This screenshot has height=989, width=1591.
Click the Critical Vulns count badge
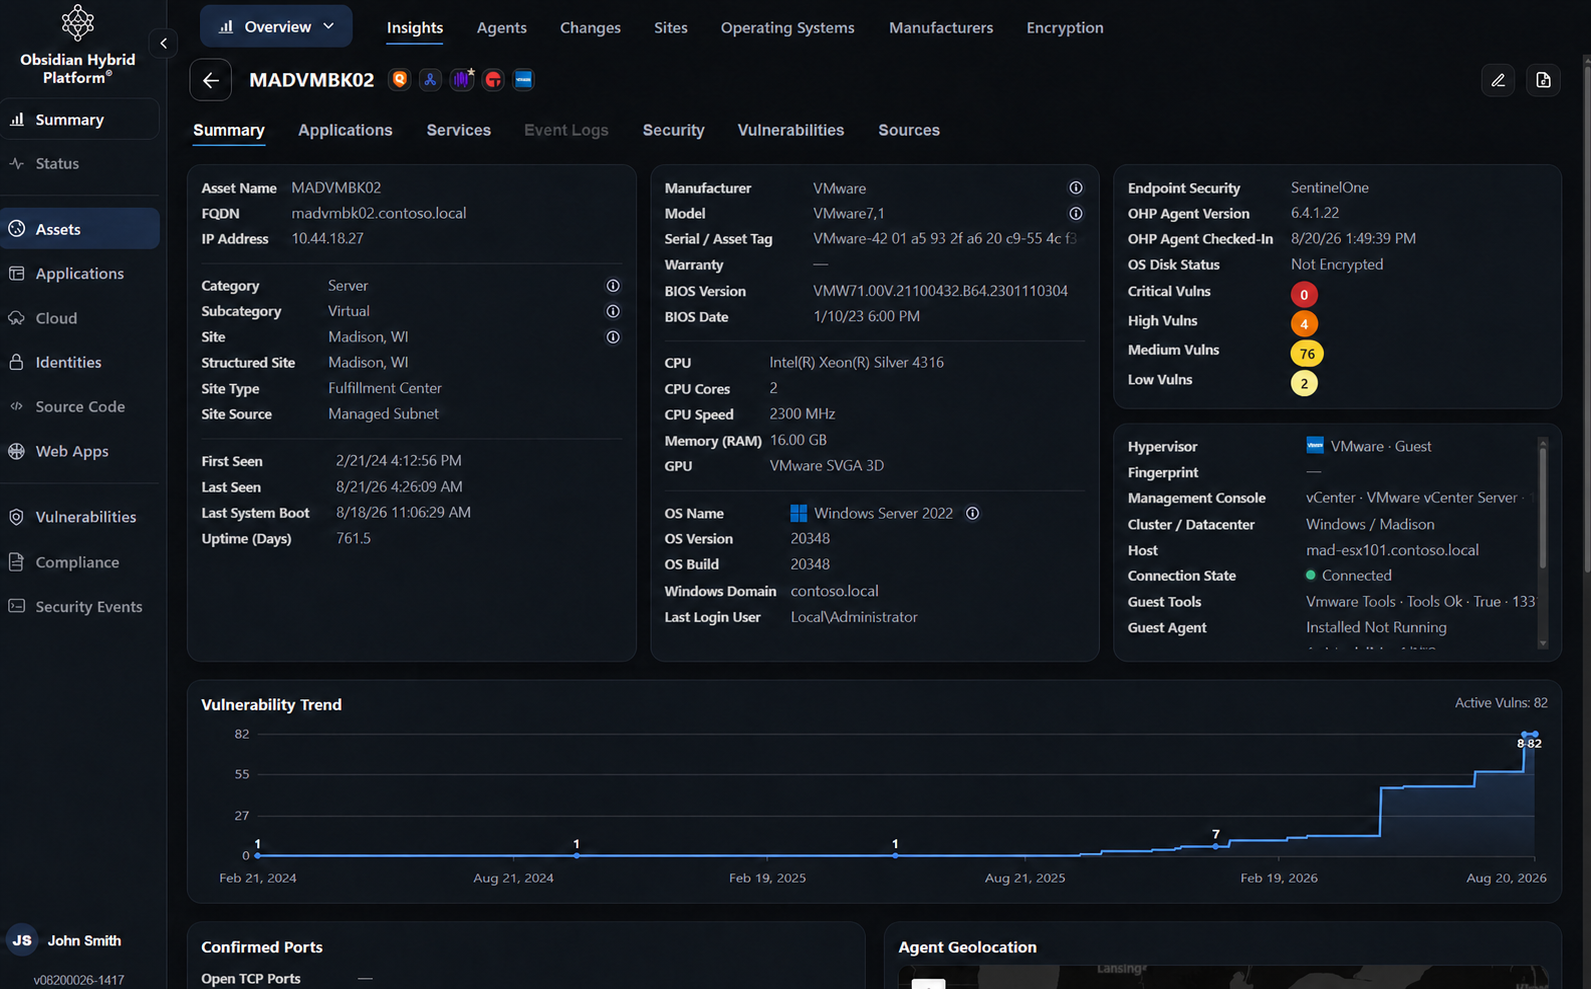(1304, 294)
